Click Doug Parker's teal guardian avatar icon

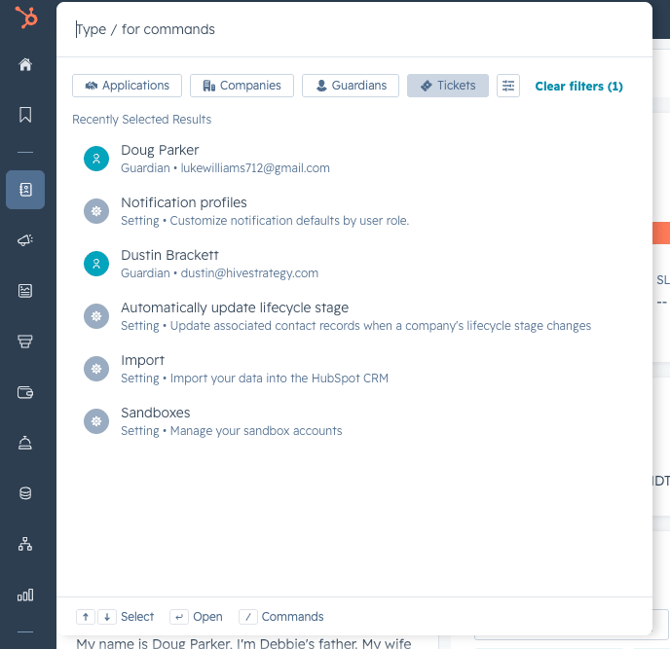[97, 159]
